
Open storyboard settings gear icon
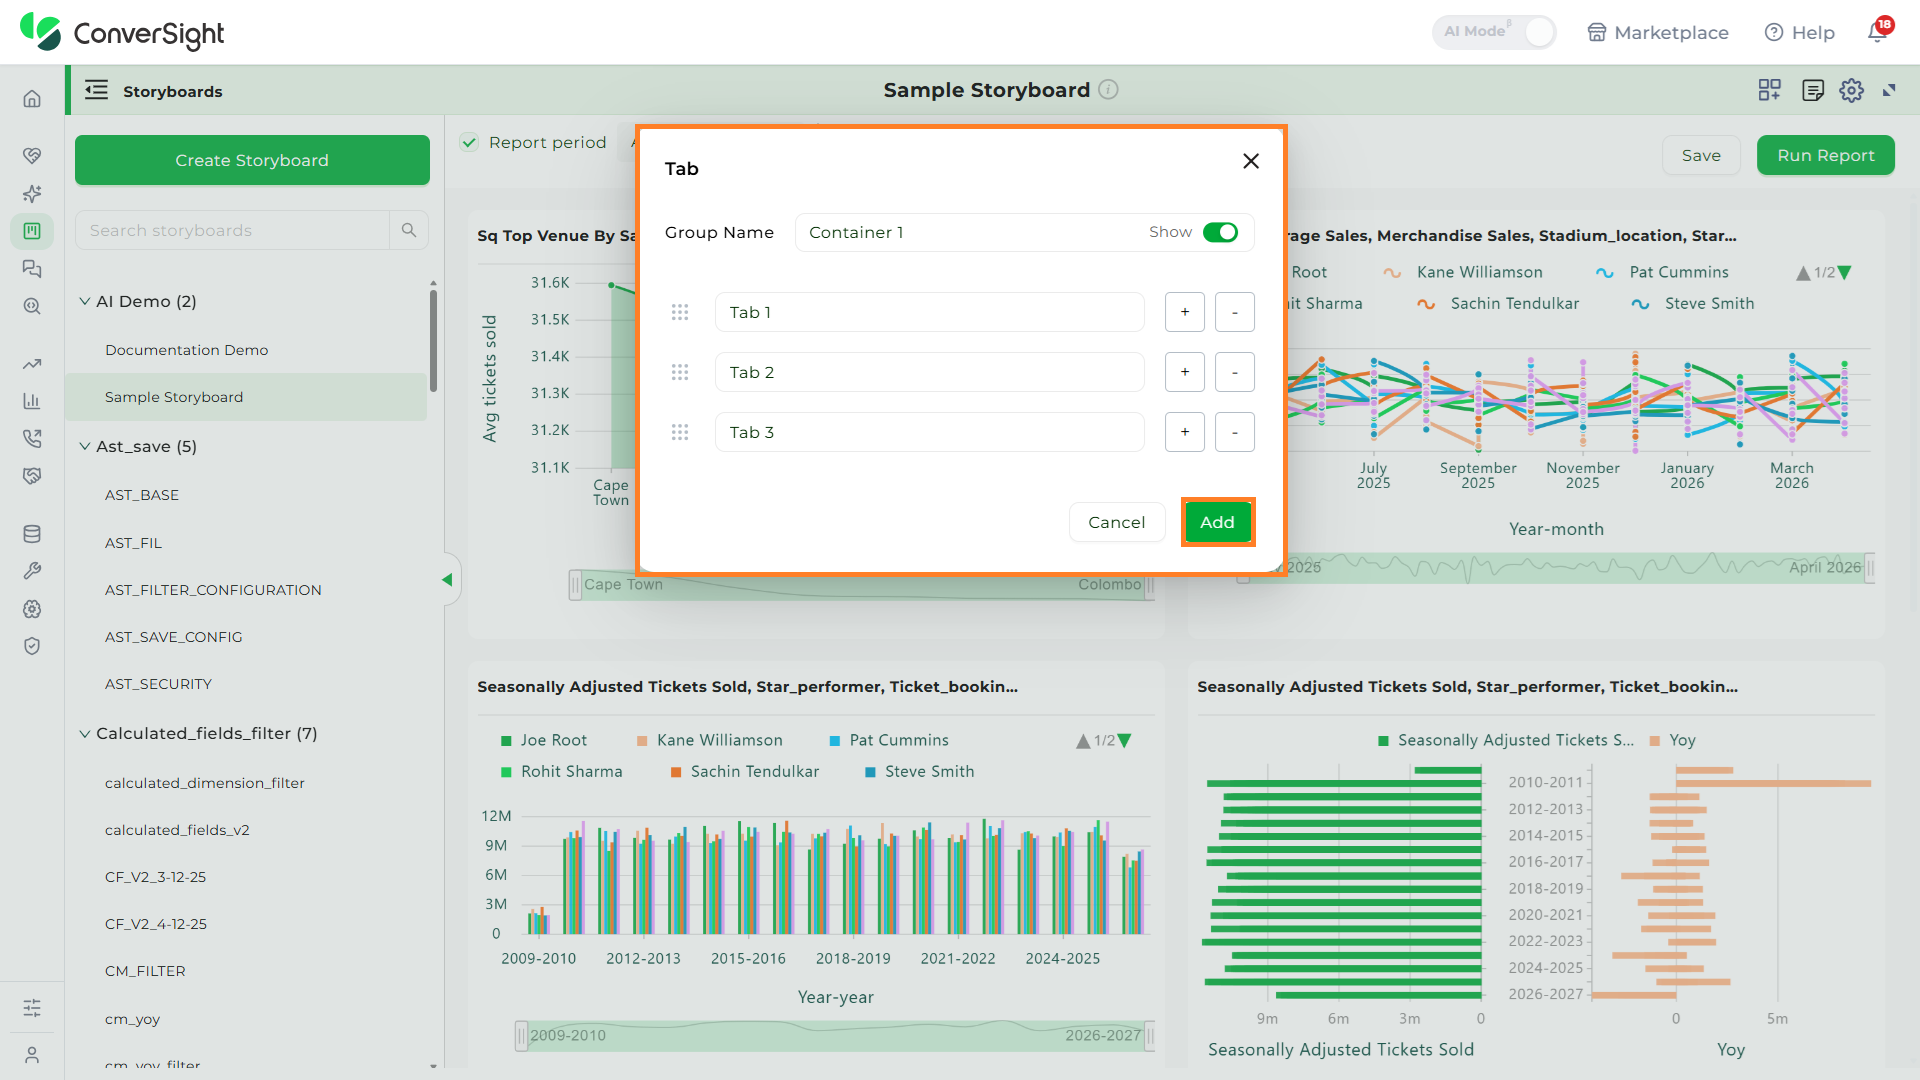pyautogui.click(x=1851, y=90)
